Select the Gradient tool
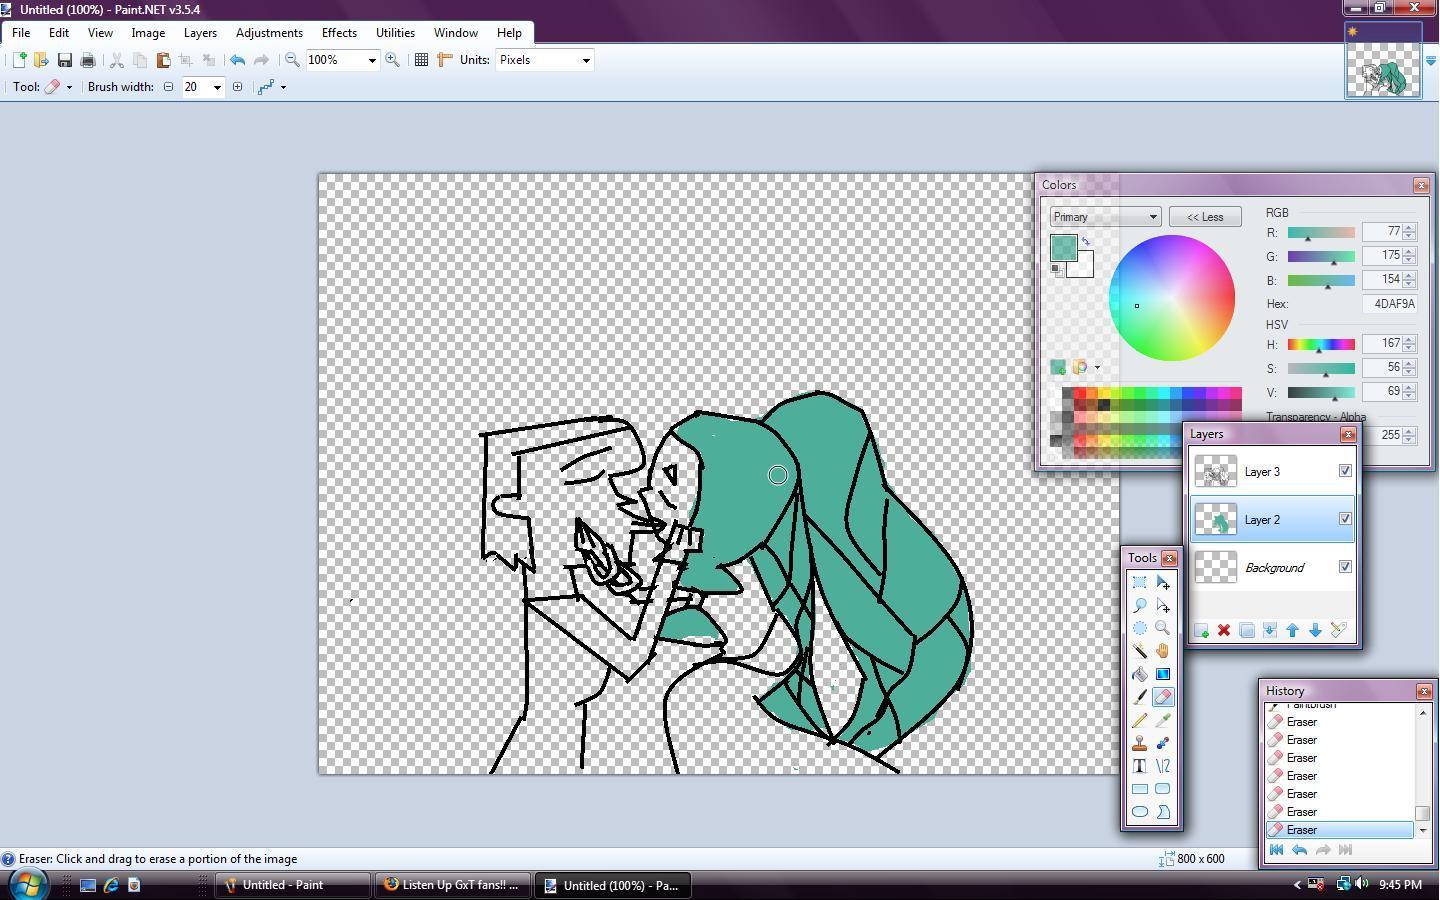The height and width of the screenshot is (900, 1440). tap(1163, 674)
